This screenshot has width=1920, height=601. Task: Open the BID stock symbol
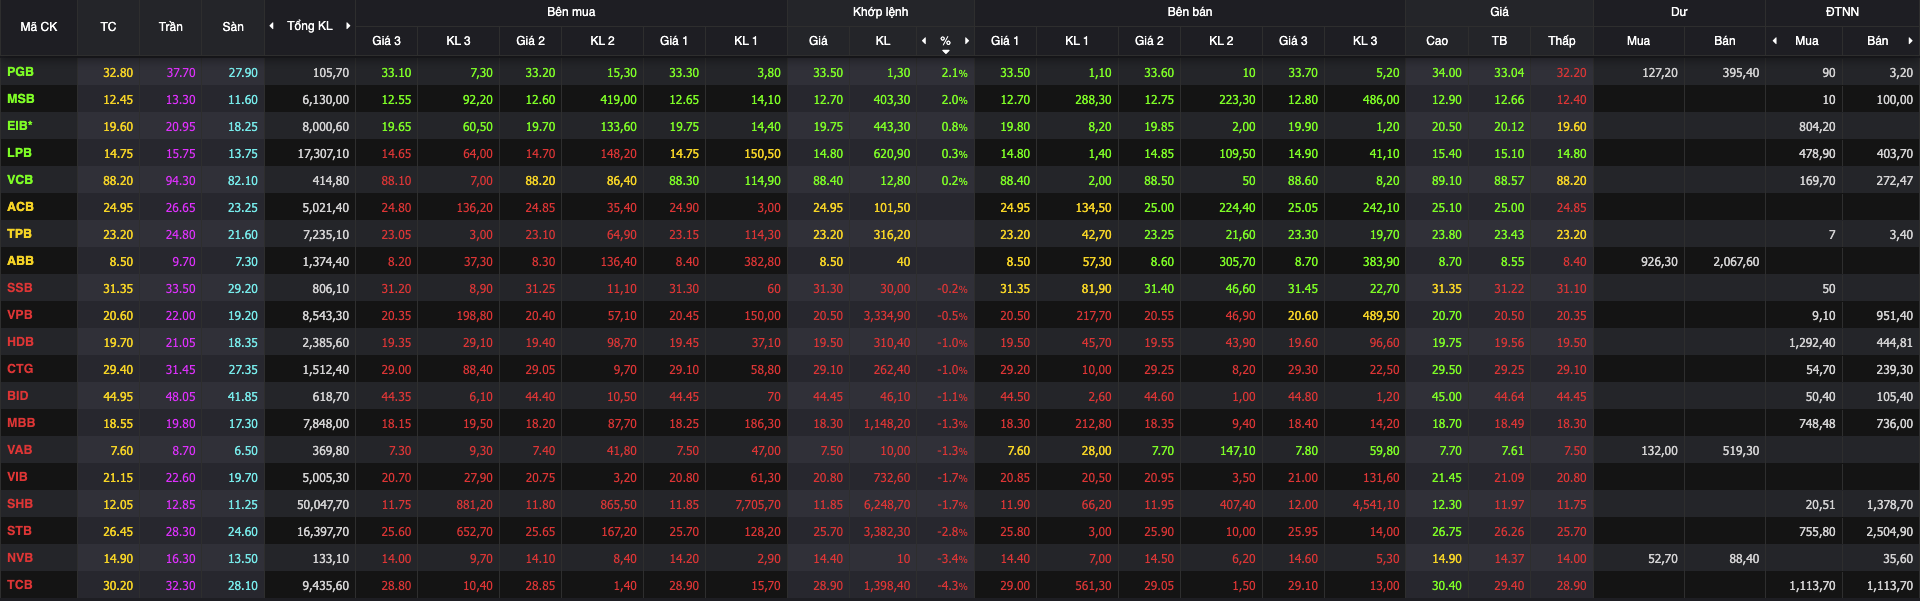[18, 396]
